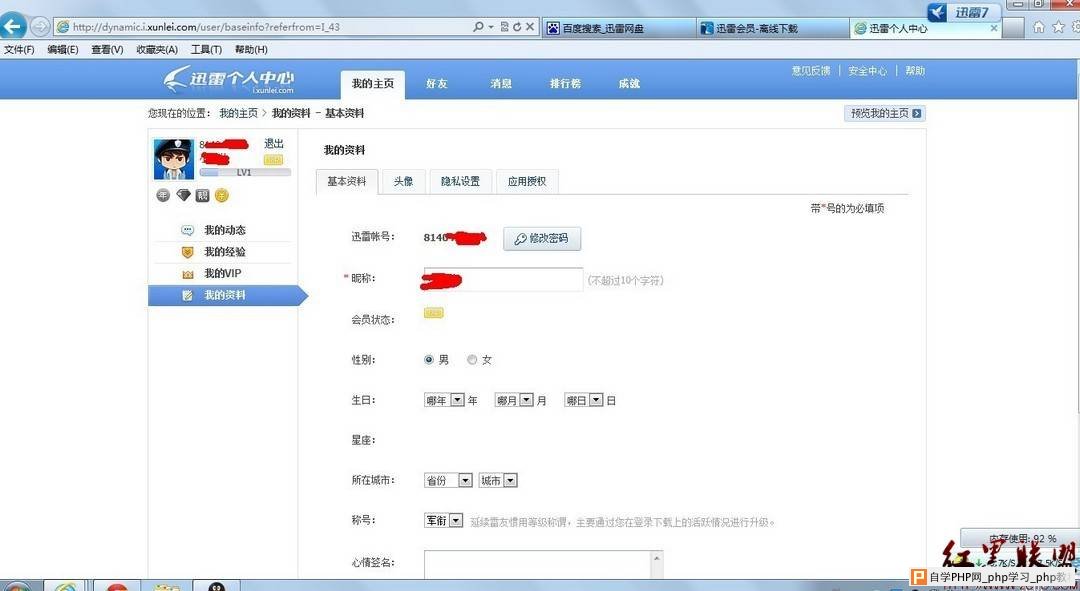Click into the 昵称 nickname input field
The image size is (1080, 591).
pyautogui.click(x=503, y=280)
